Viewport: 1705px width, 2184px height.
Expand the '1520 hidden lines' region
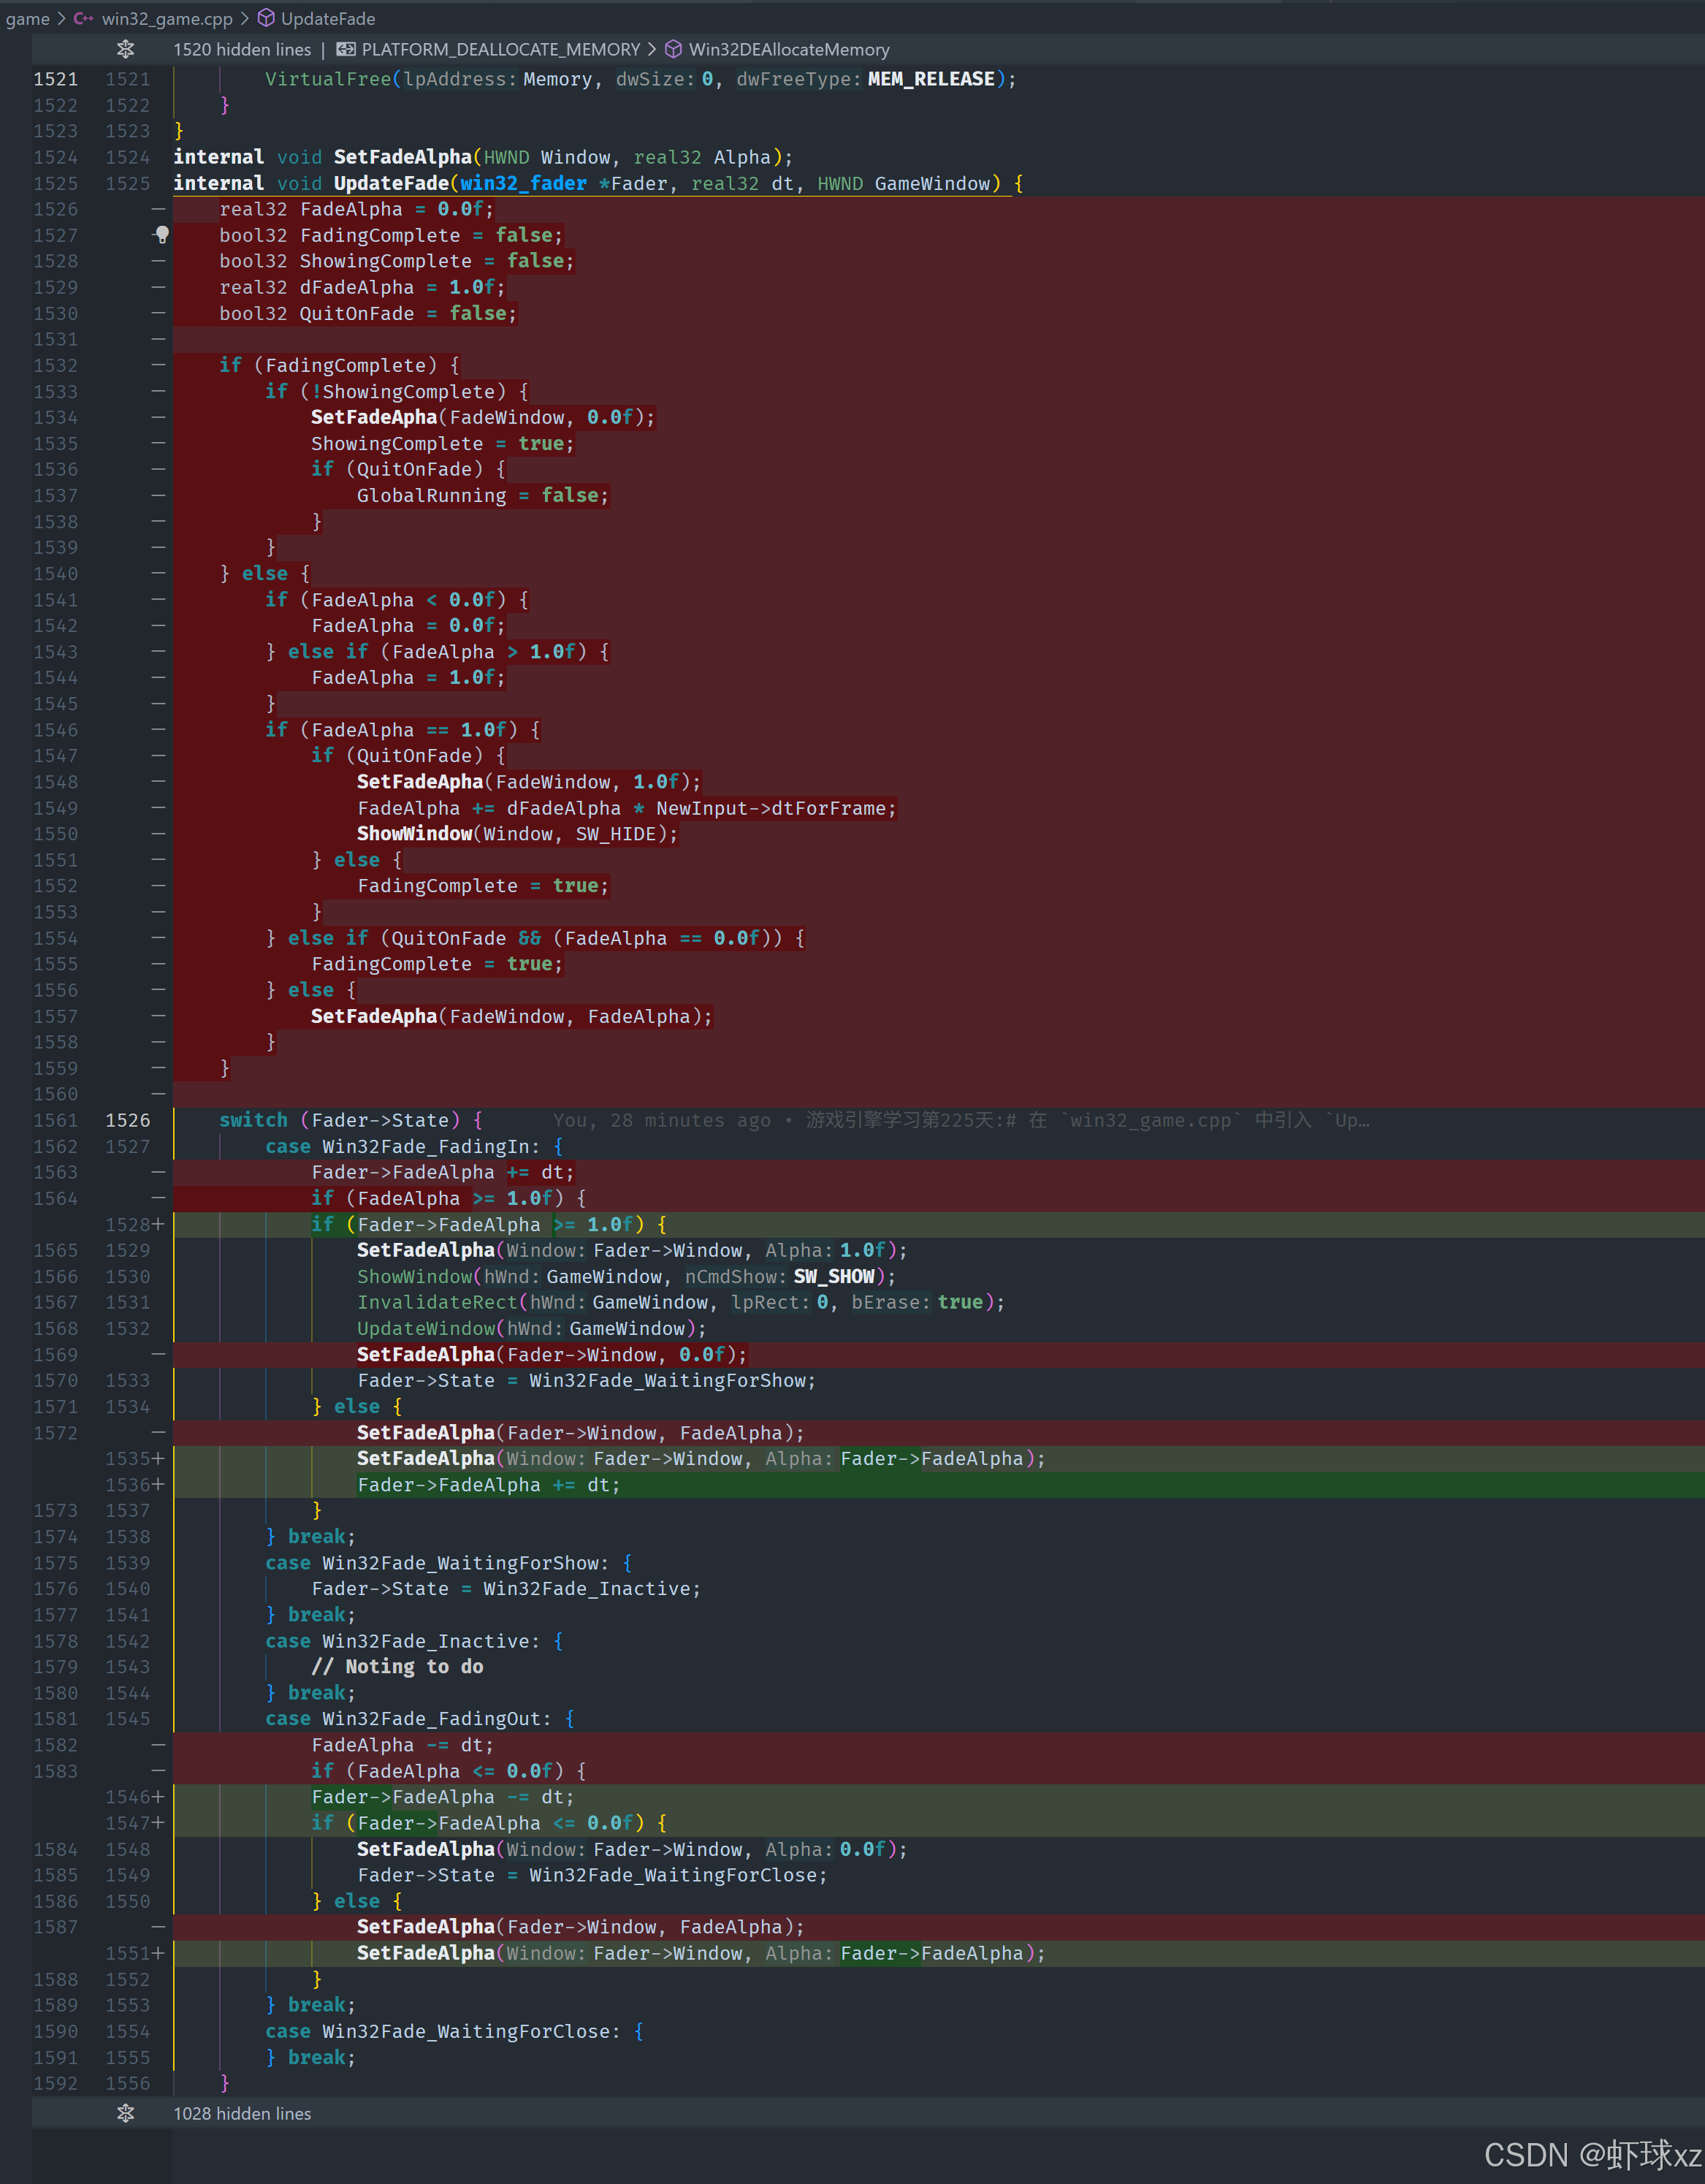tap(242, 49)
